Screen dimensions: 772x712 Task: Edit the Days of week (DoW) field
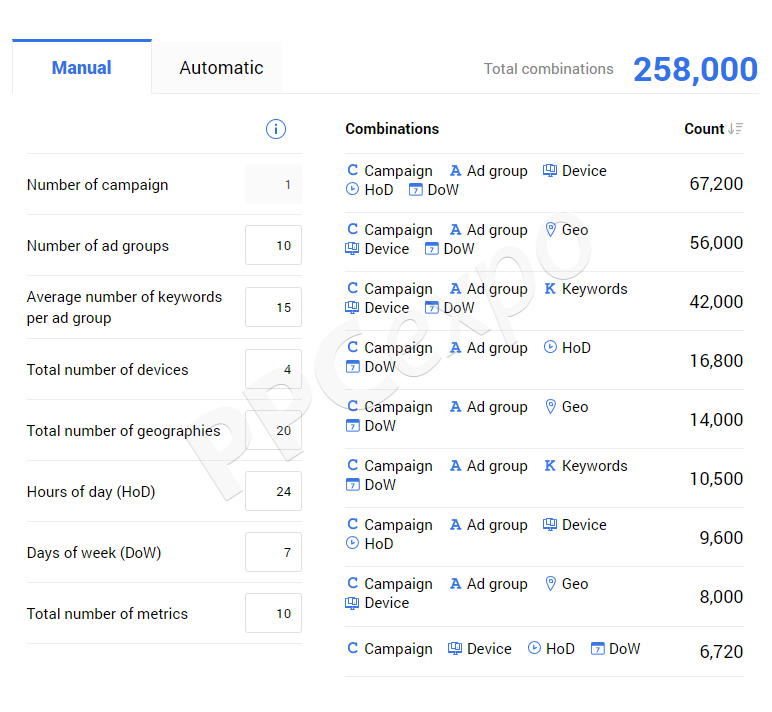pos(273,552)
